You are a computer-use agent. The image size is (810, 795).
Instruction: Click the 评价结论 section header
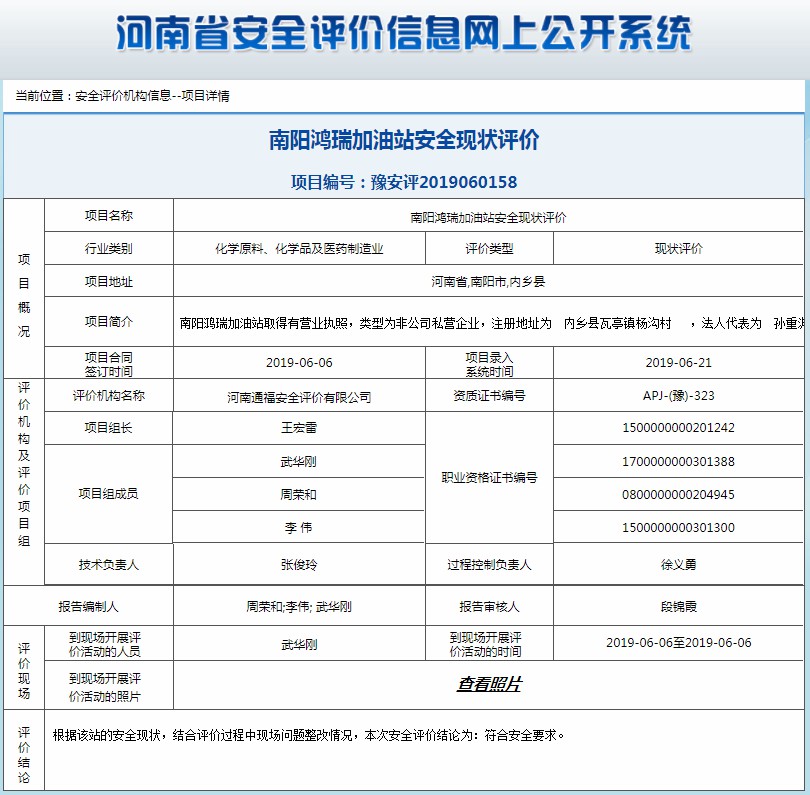[x=24, y=755]
